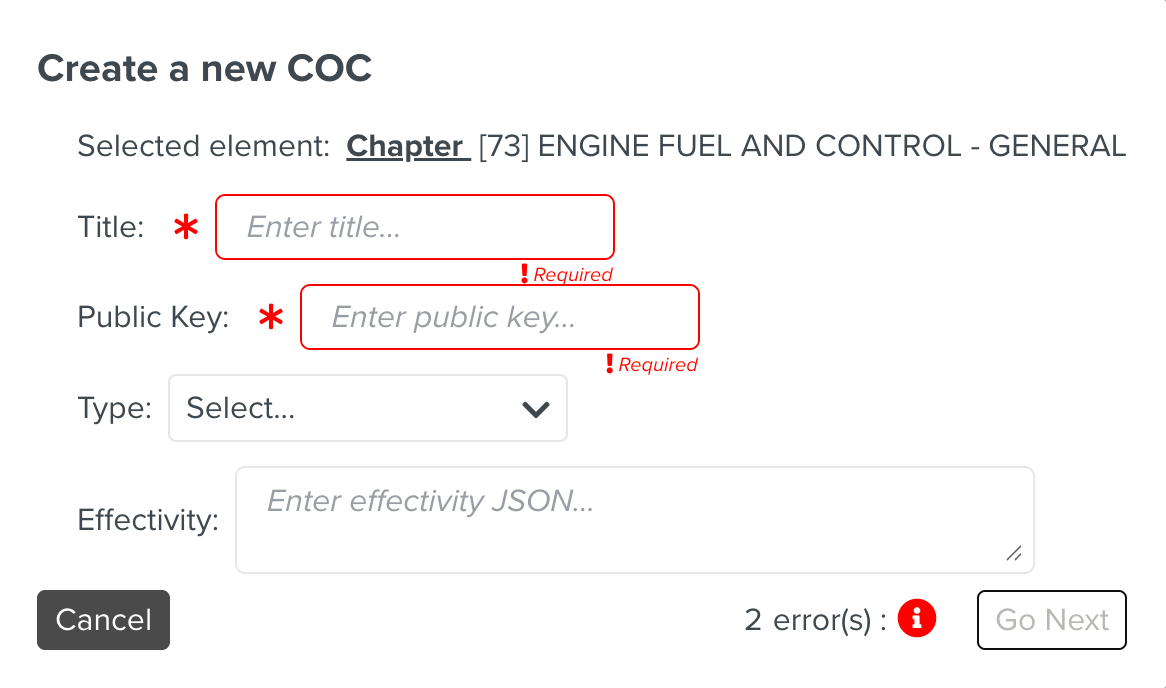Open the underlined Chapter link
The image size is (1166, 688).
[406, 146]
